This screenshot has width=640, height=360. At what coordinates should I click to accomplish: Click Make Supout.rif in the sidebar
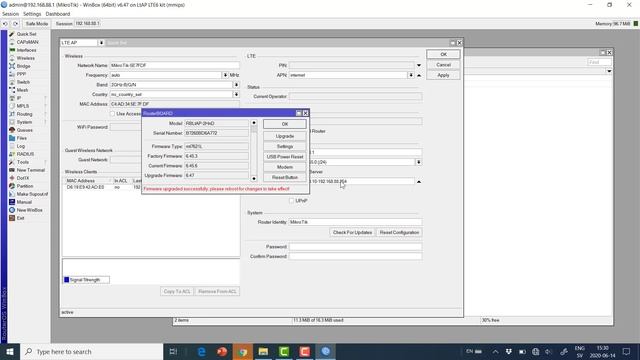(32, 194)
